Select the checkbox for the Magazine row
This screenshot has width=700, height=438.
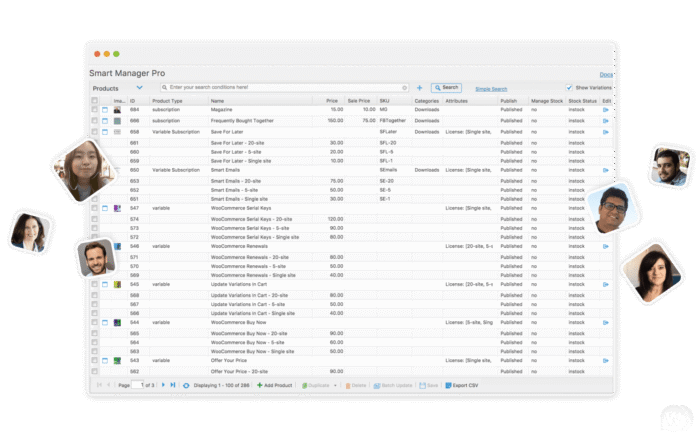[x=94, y=110]
